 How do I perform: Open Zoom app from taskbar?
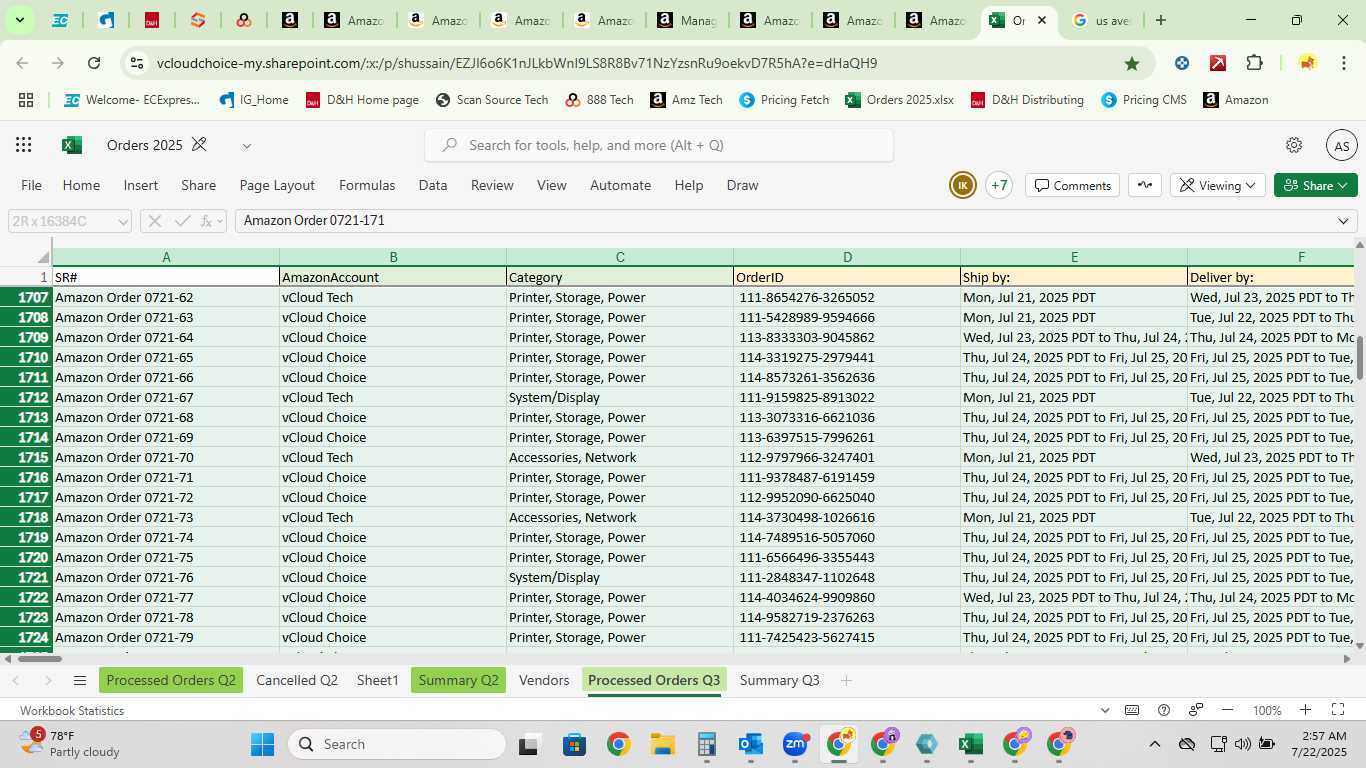(795, 744)
